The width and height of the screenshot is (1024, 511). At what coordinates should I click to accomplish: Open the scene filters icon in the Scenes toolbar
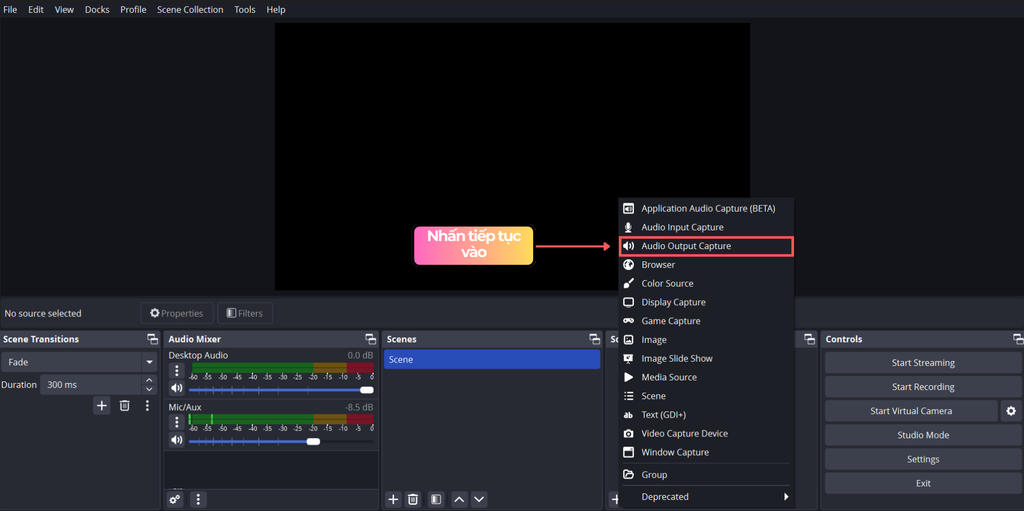click(436, 499)
